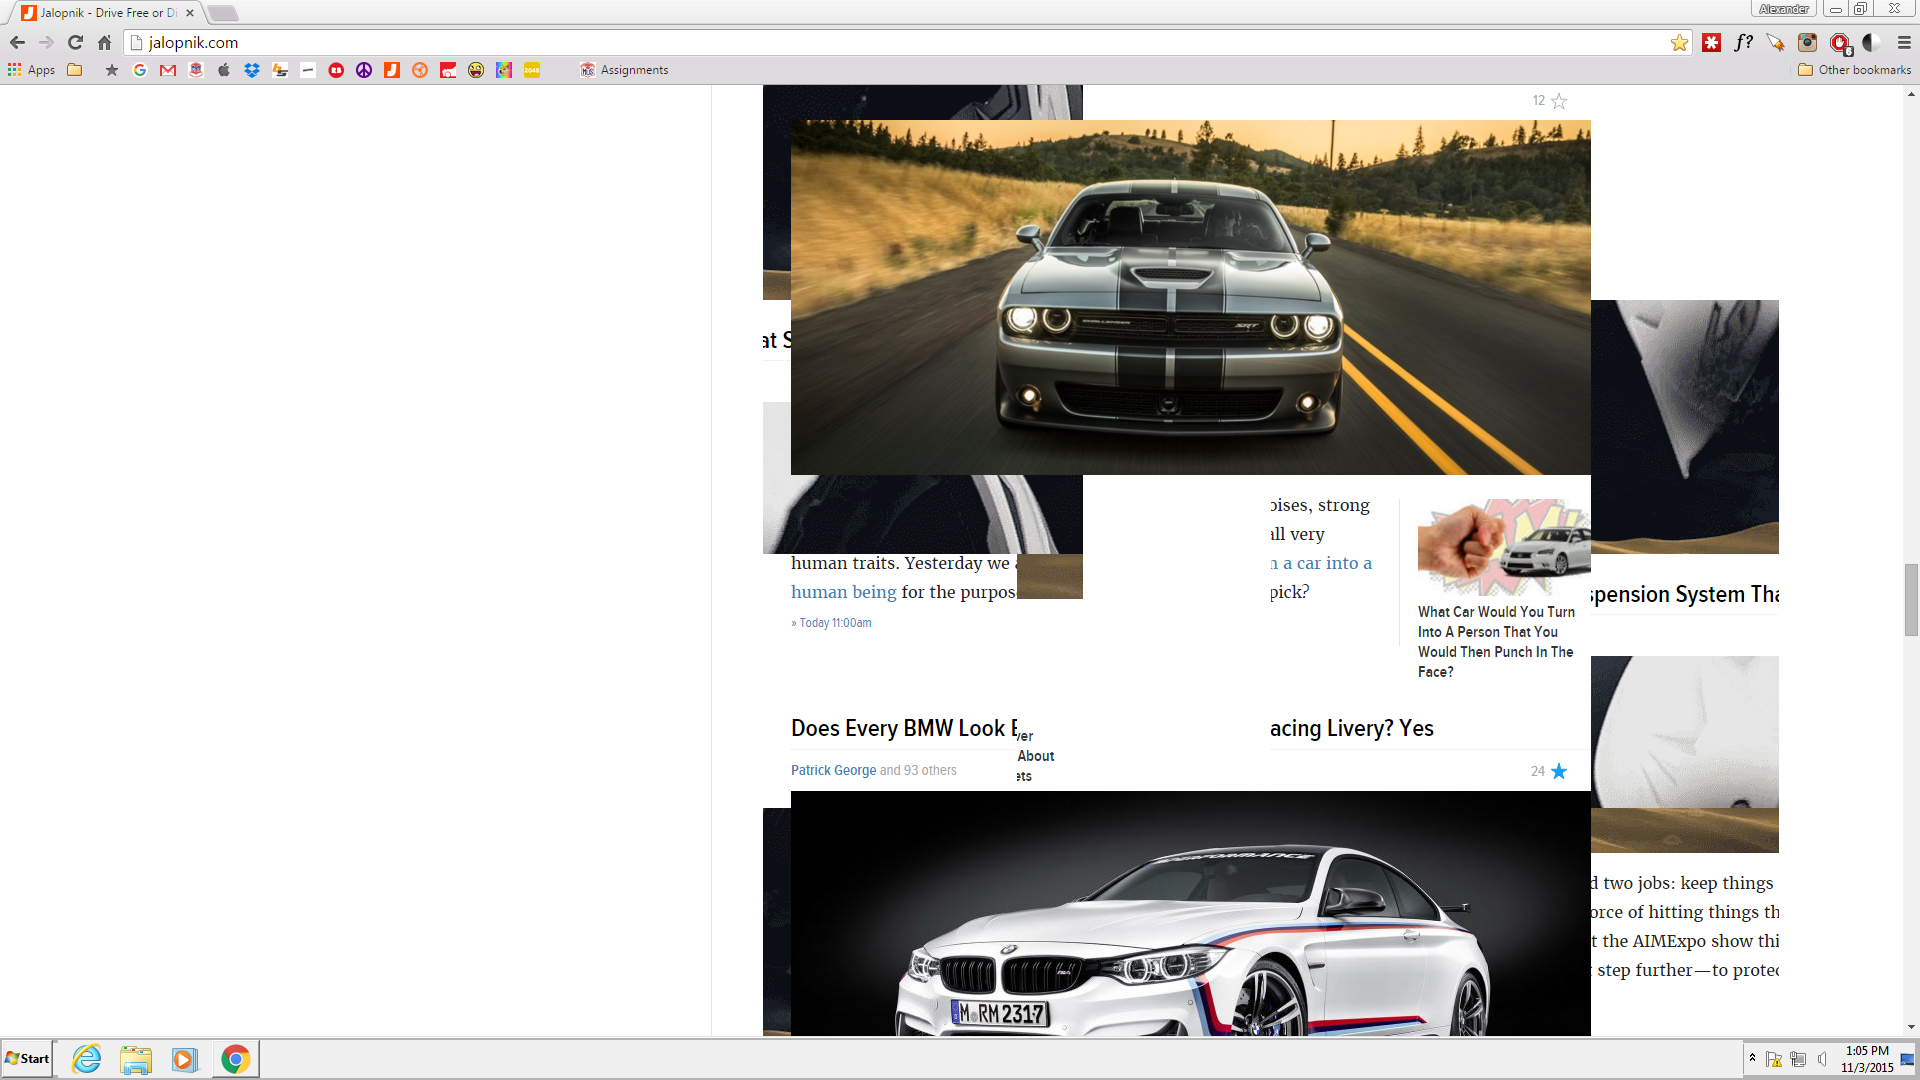Click the f? font identifier extension
Image resolution: width=1920 pixels, height=1080 pixels.
(x=1744, y=42)
